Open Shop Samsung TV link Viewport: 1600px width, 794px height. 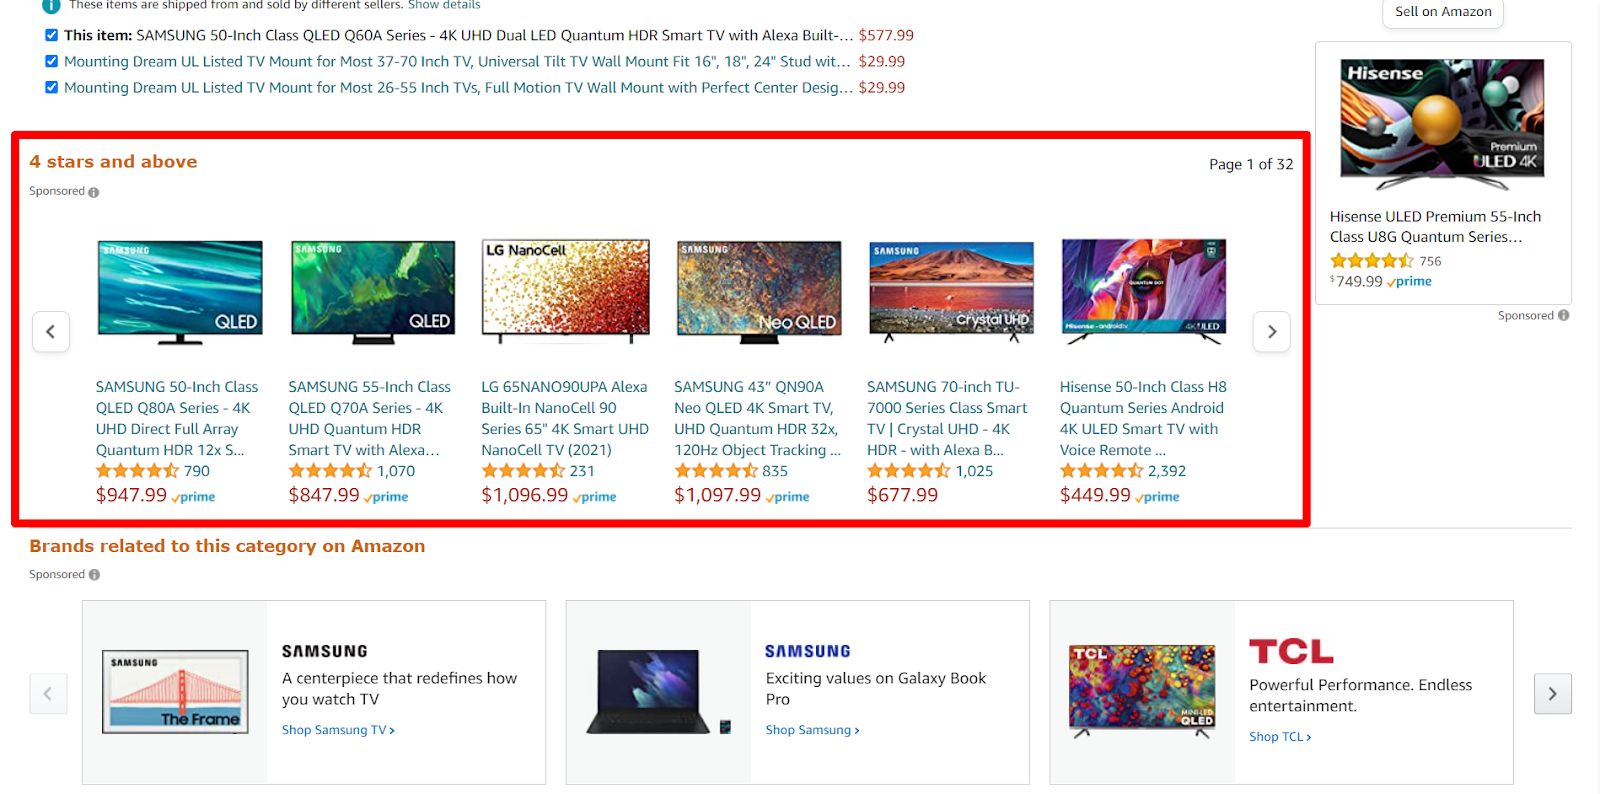coord(338,730)
